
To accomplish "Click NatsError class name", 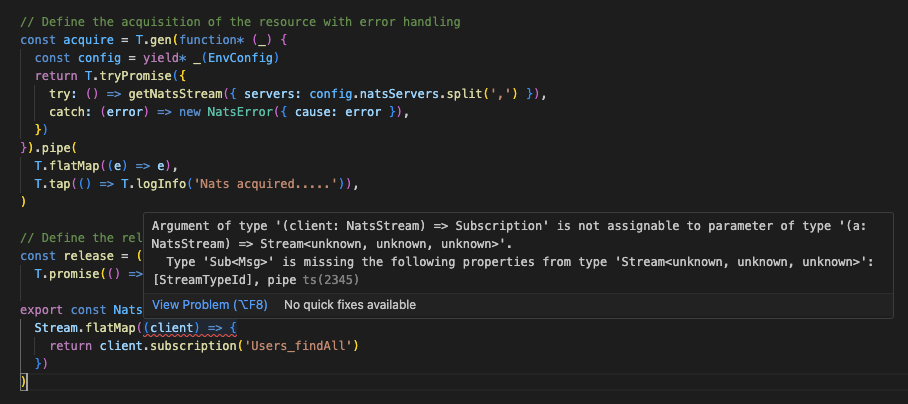I will click(x=240, y=112).
